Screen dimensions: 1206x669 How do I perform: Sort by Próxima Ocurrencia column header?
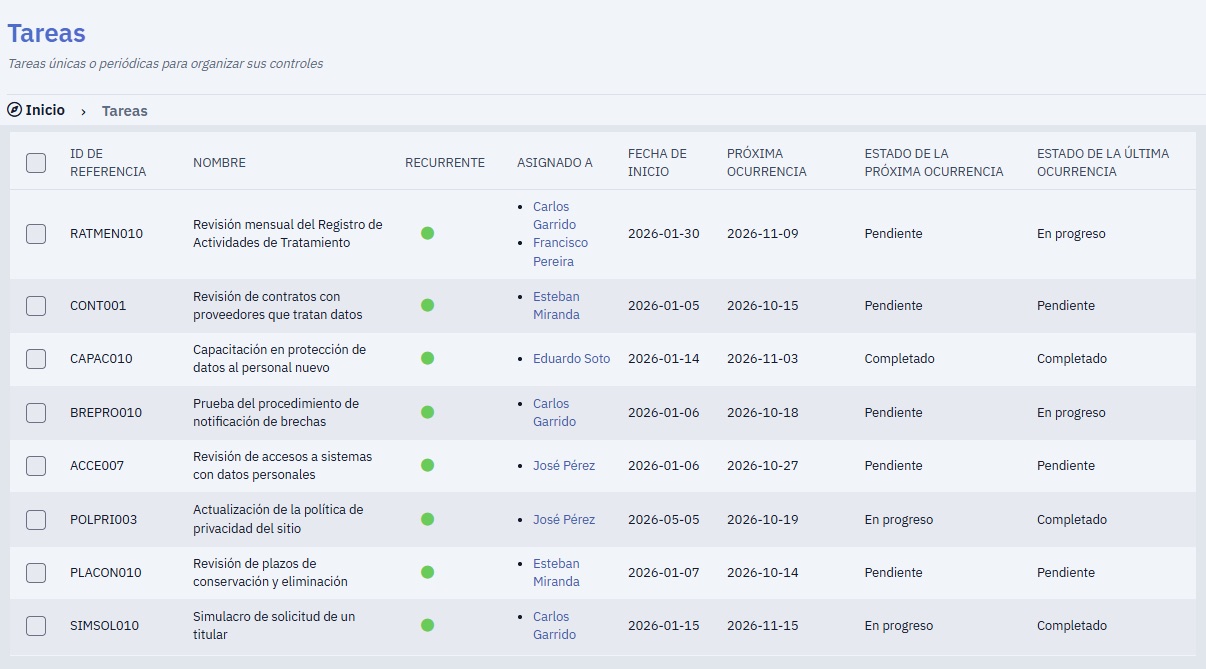(x=767, y=162)
